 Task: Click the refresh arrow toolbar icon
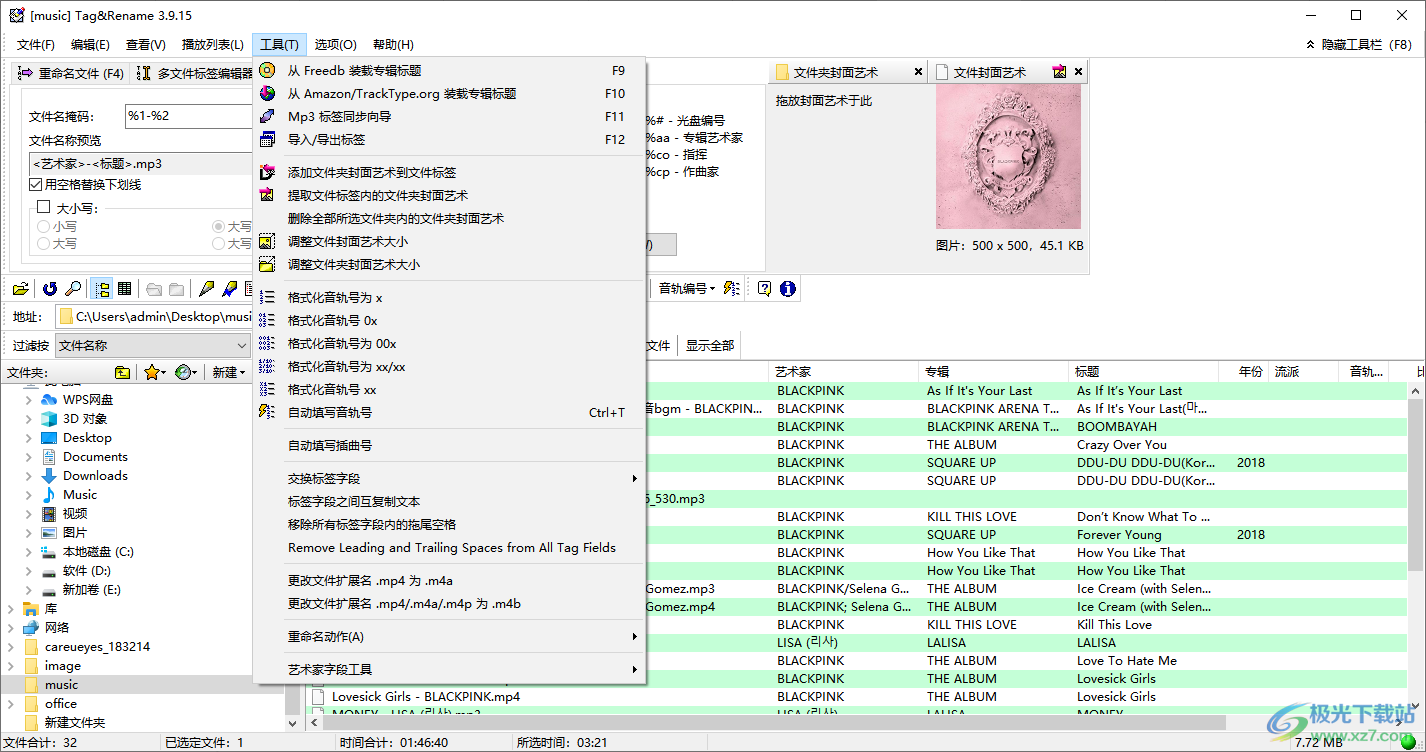point(49,289)
